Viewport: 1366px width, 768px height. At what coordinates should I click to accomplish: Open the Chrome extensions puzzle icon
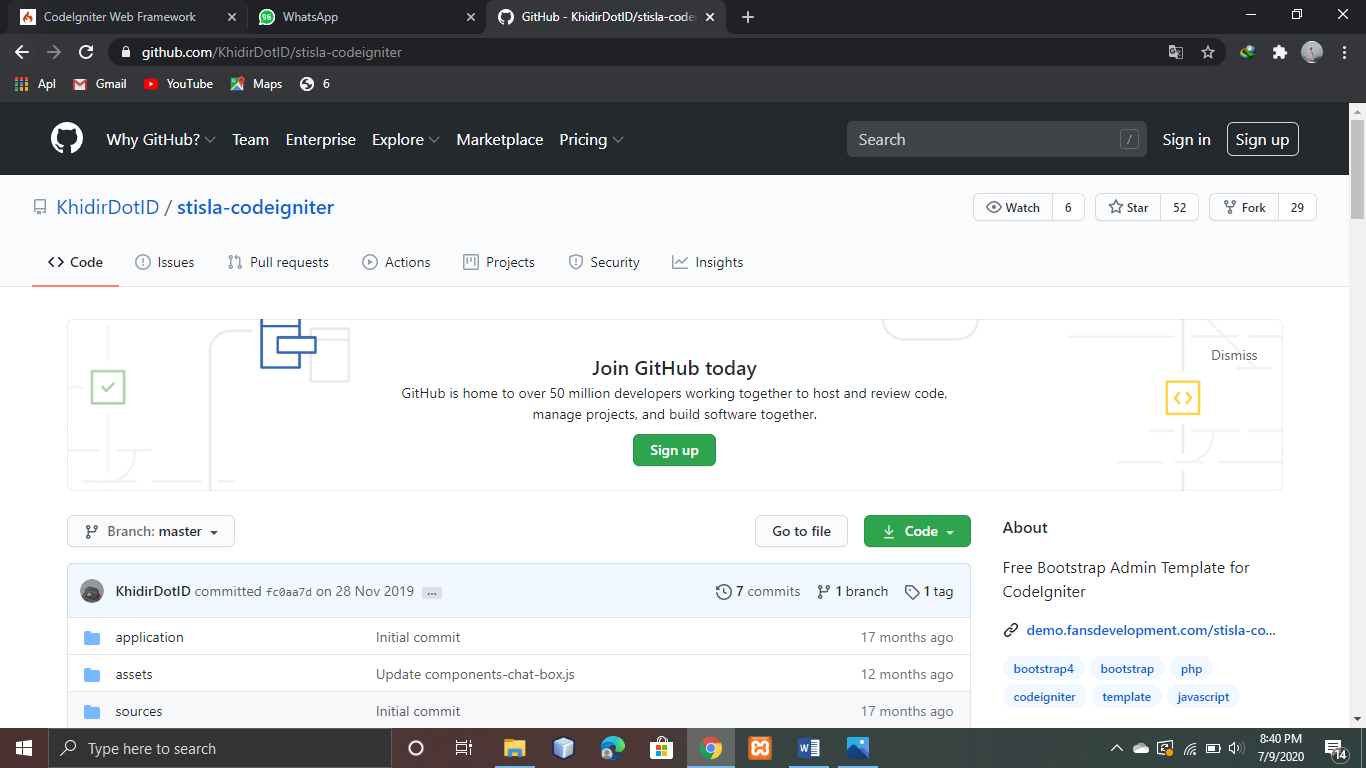click(1279, 52)
